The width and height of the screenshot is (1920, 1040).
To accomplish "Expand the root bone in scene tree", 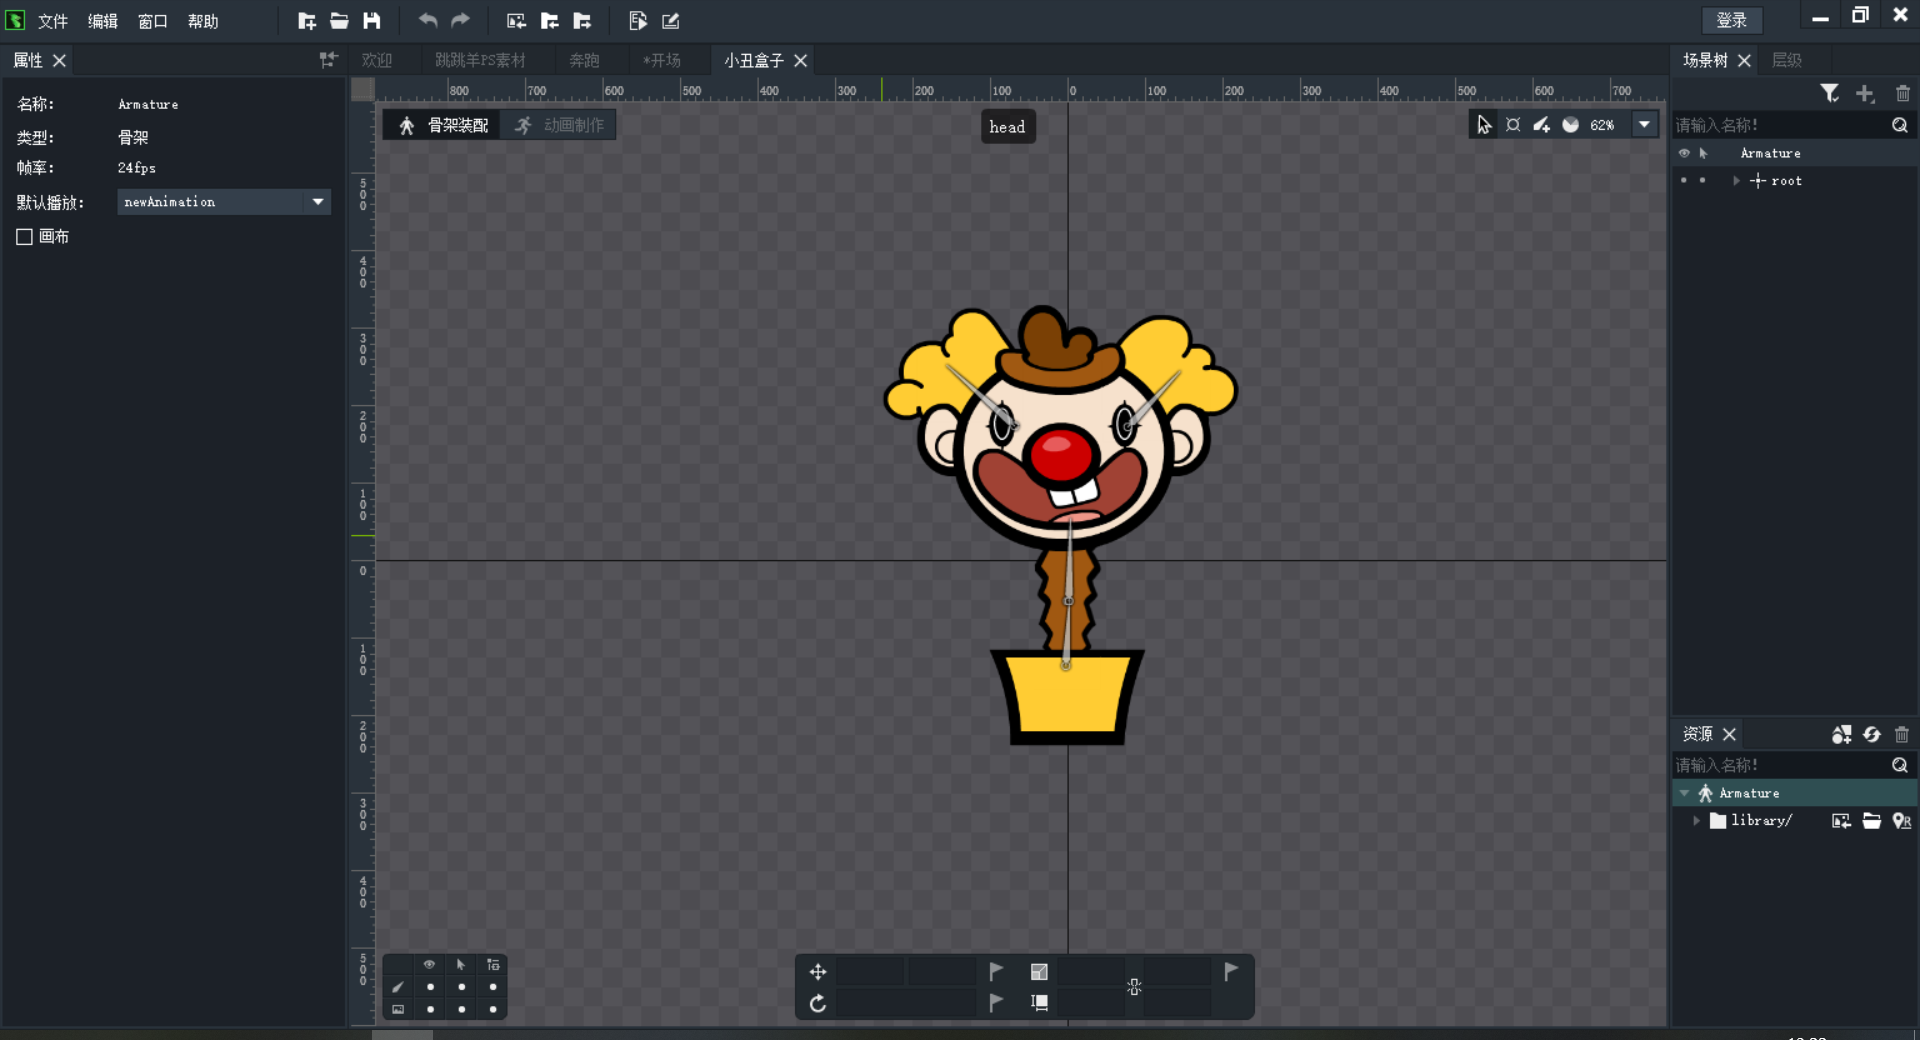I will [1736, 181].
